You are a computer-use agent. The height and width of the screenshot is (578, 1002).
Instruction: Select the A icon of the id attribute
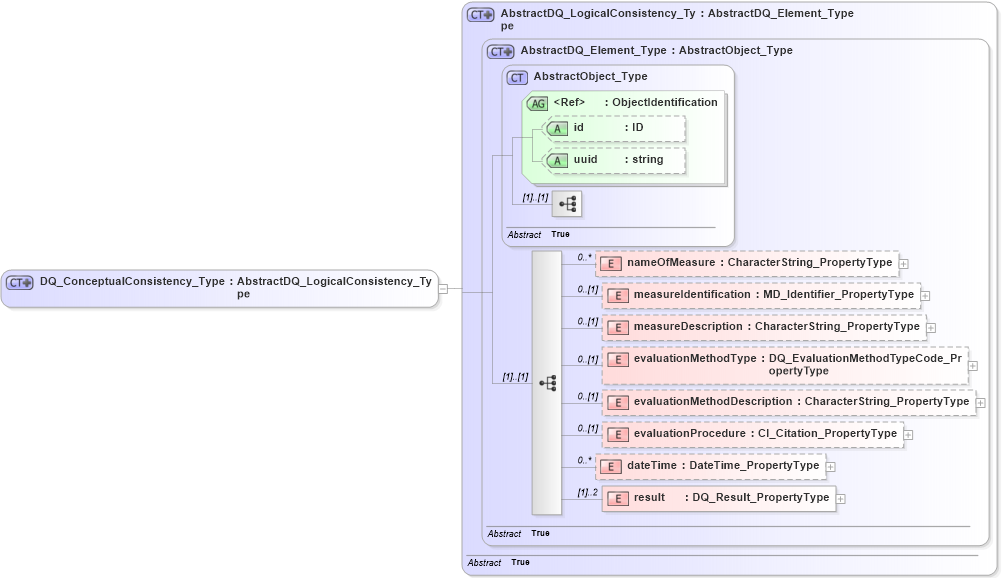point(559,129)
